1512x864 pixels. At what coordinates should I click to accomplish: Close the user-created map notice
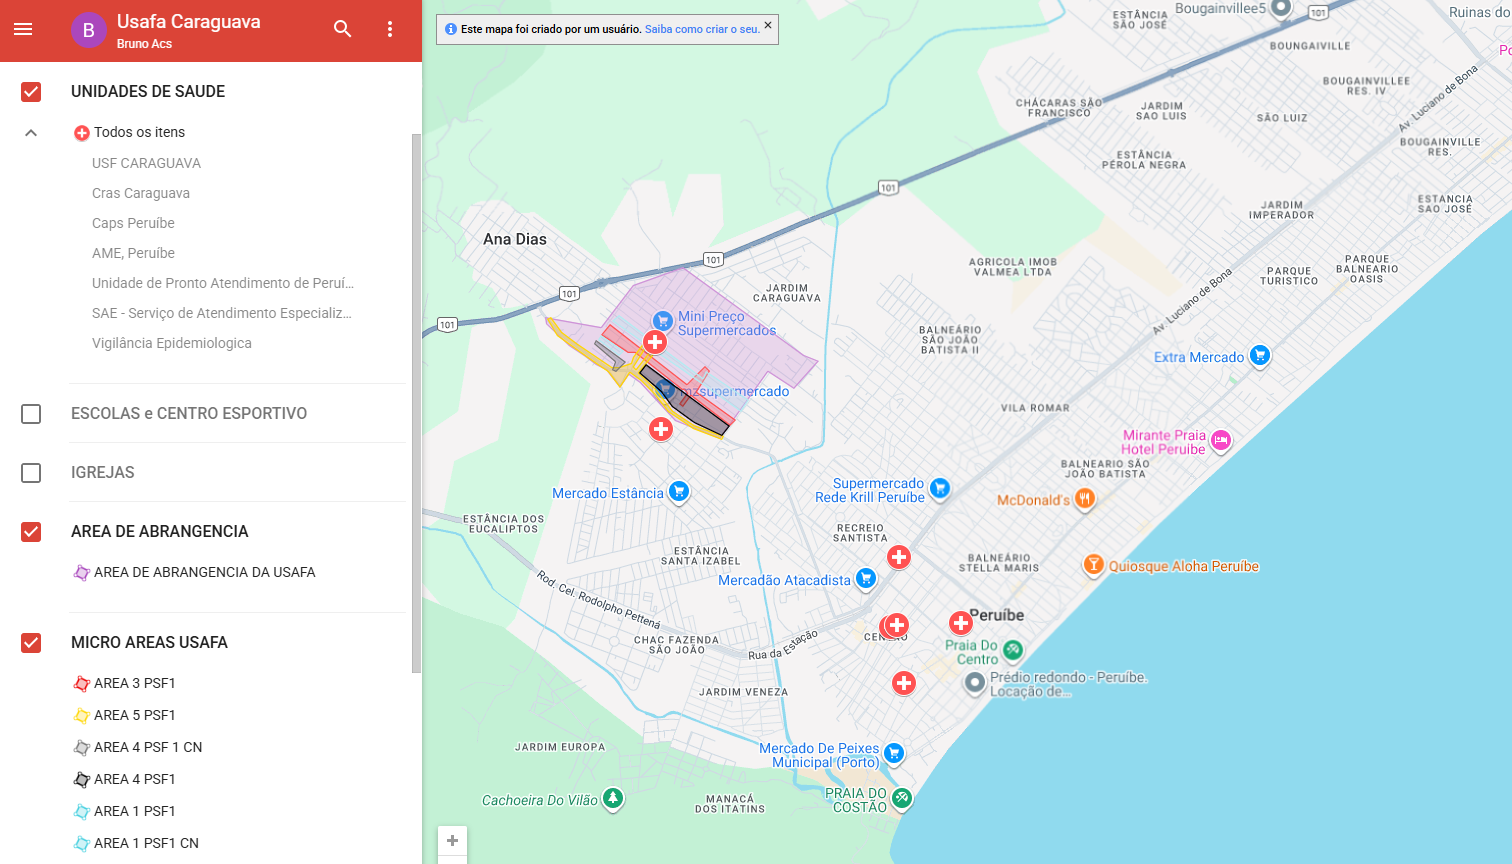(768, 25)
